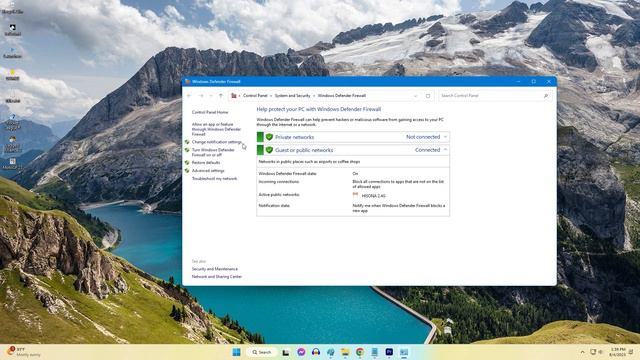Open Advanced settings link
The width and height of the screenshot is (640, 360).
tap(208, 171)
